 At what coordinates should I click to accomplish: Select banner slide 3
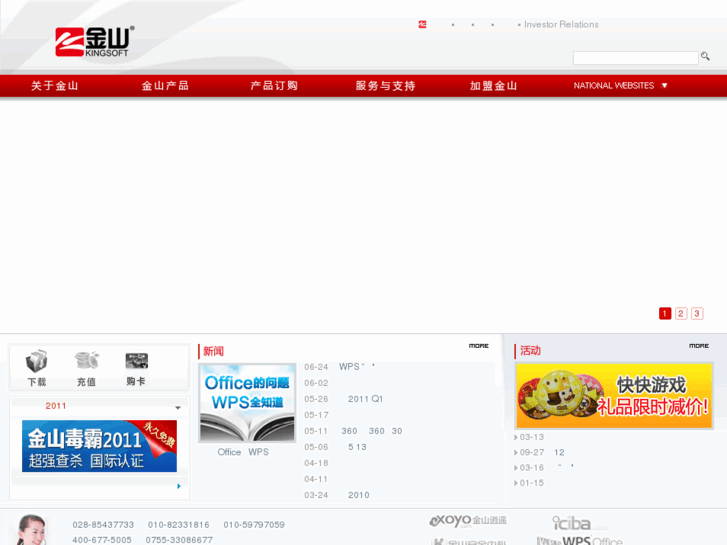coord(697,314)
